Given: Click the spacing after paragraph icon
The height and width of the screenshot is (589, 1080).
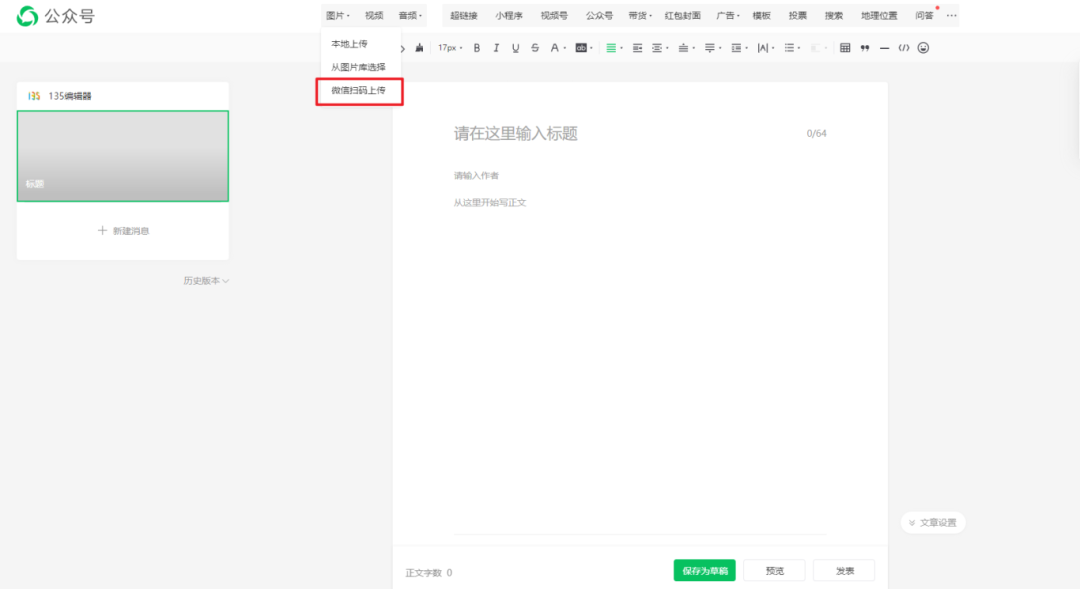Looking at the screenshot, I should click(x=709, y=48).
